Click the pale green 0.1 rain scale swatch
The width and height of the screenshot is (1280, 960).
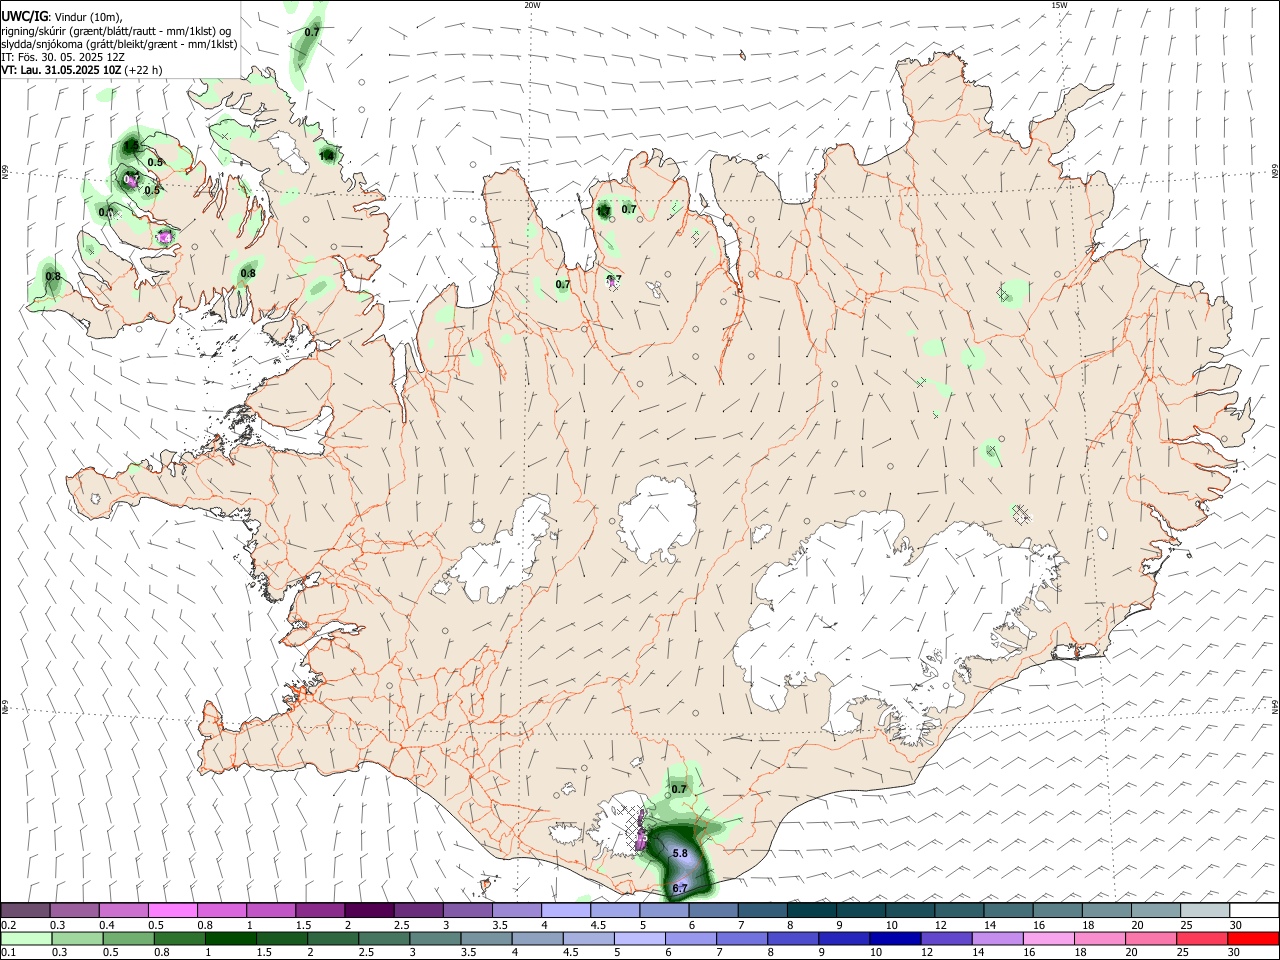[x=26, y=939]
